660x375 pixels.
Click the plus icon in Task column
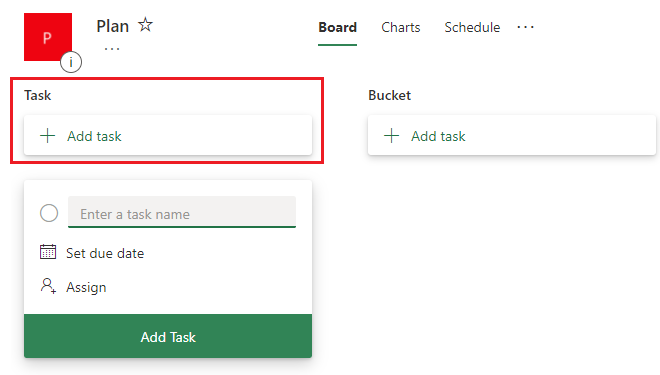coord(48,136)
